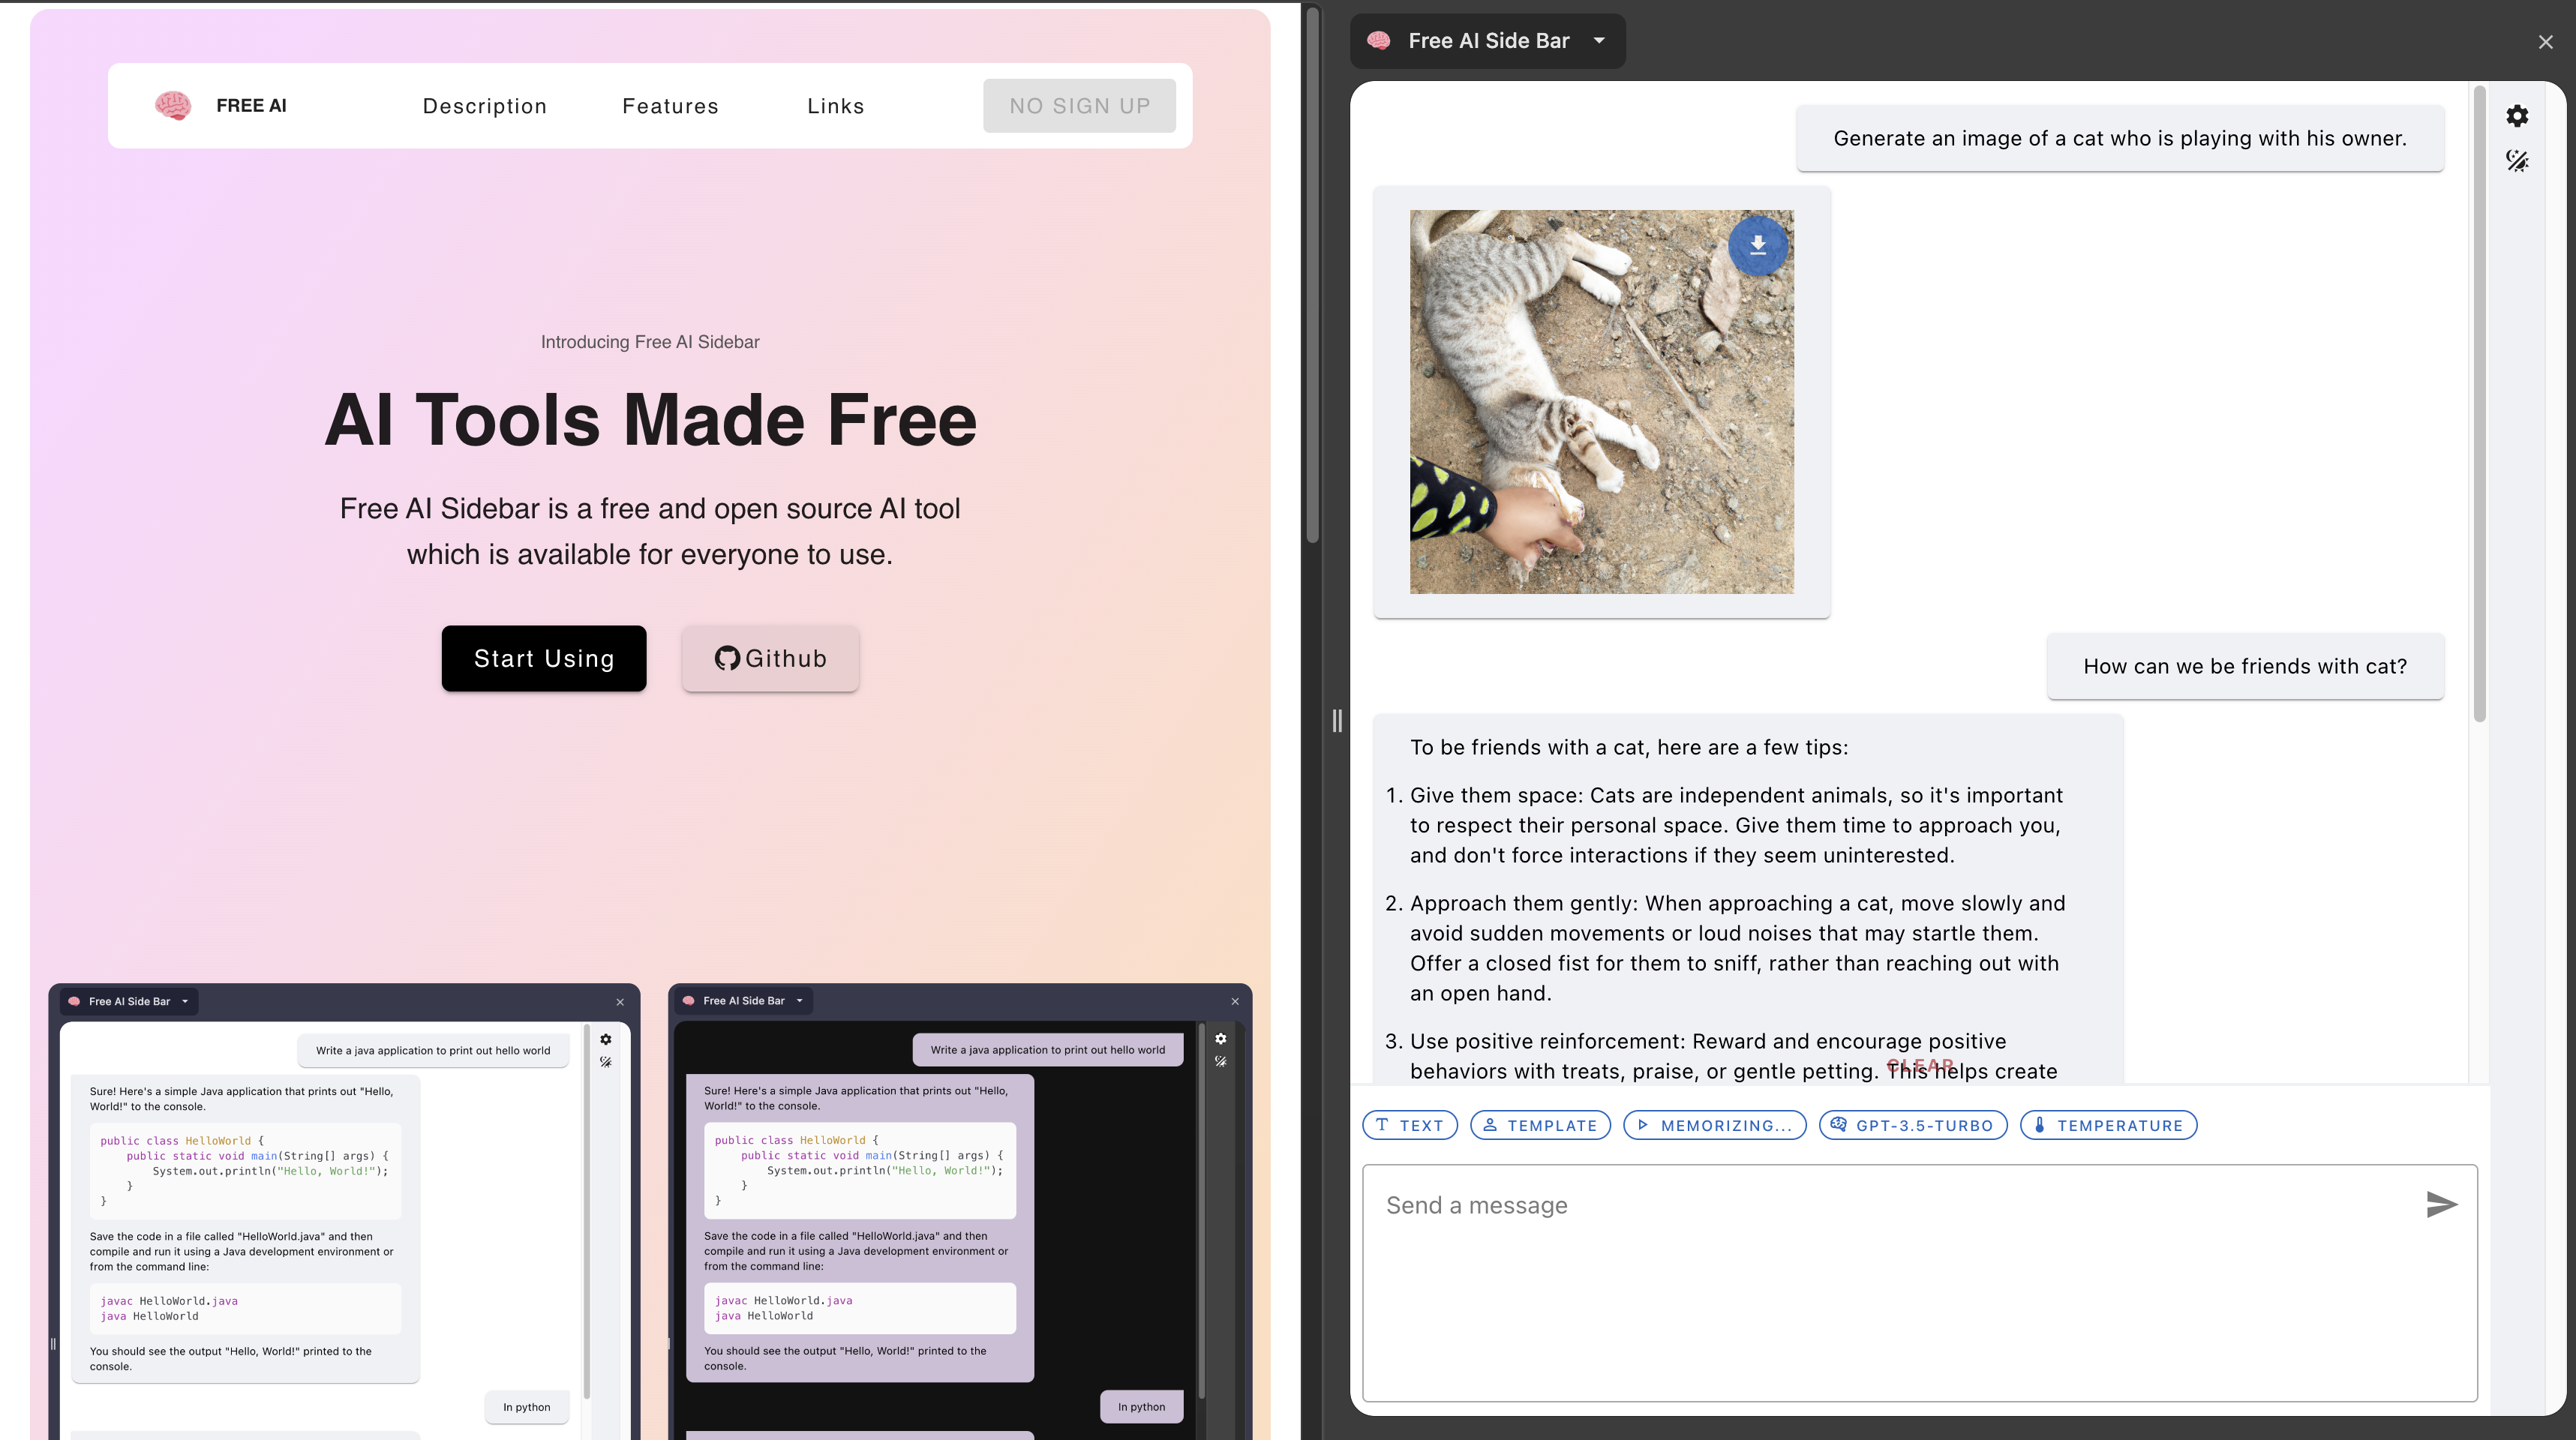Screen dimensions: 2576x1440
Task: Adjust the TEMPERATURE setting chip
Action: coord(2108,1125)
